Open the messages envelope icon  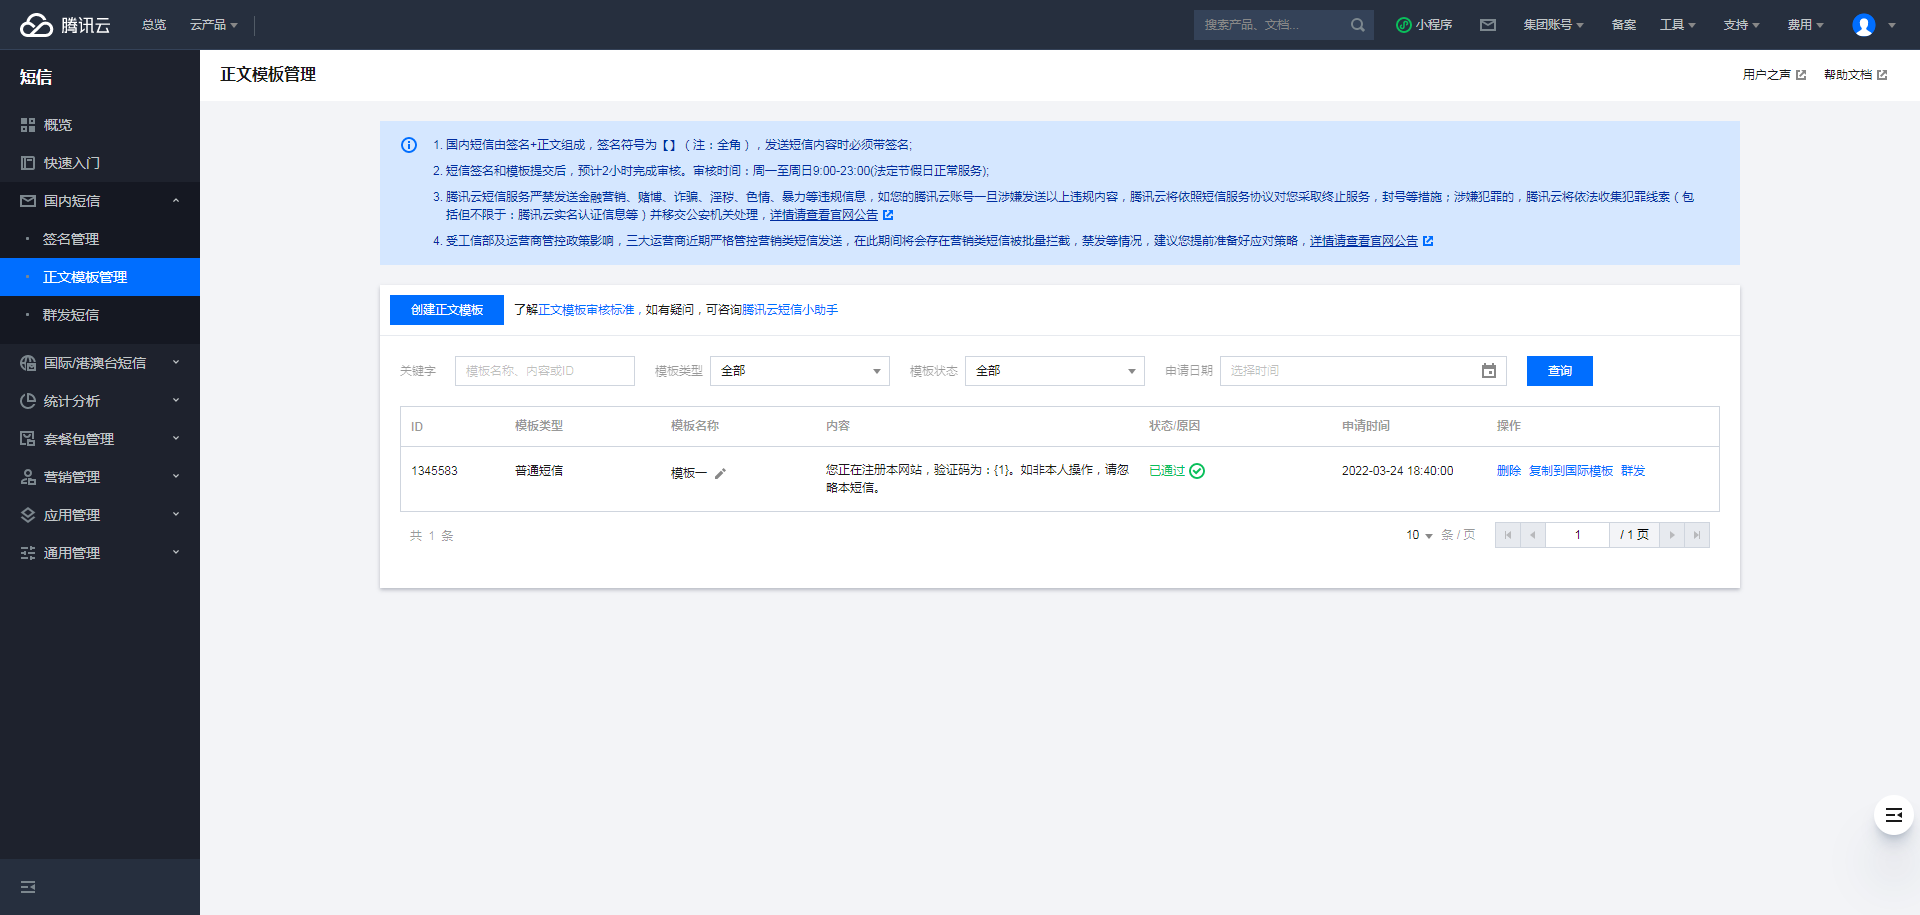point(1488,25)
